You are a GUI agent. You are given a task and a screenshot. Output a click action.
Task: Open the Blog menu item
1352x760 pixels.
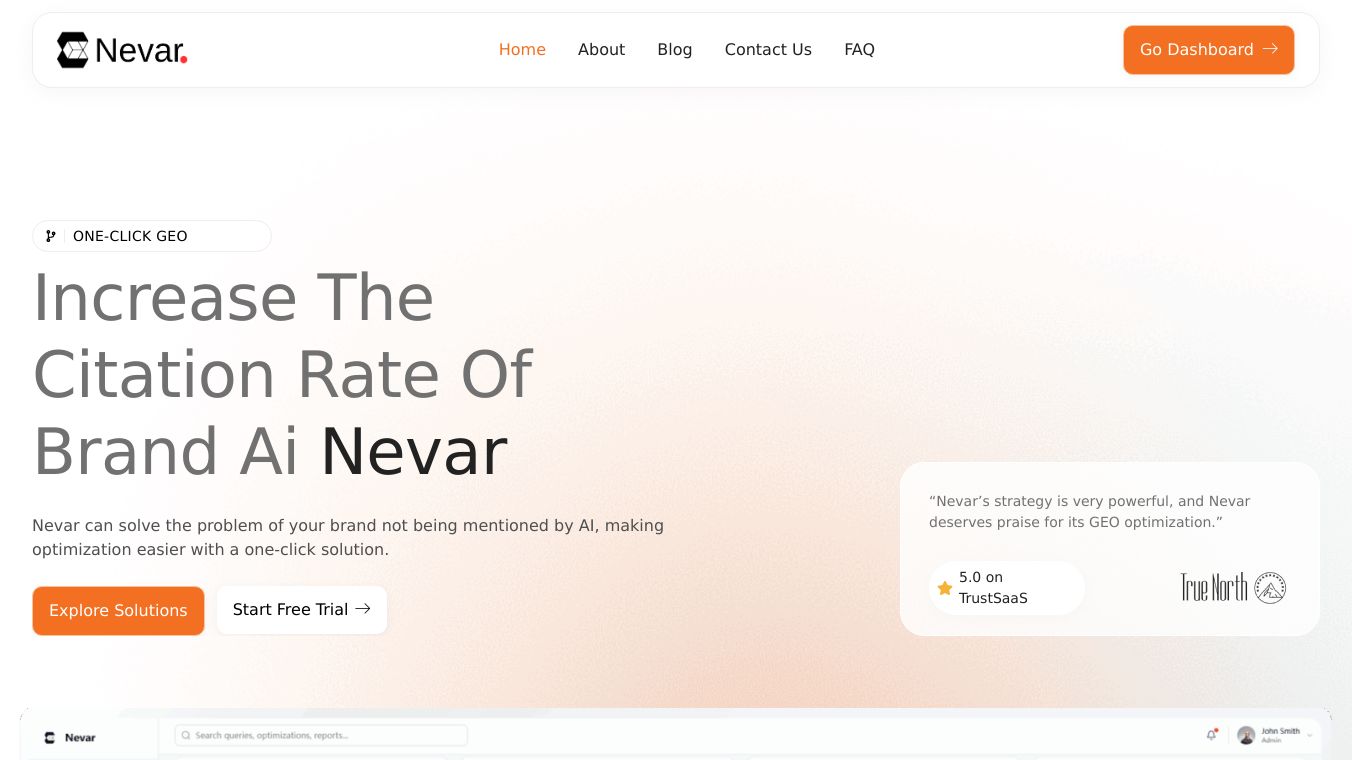[674, 49]
